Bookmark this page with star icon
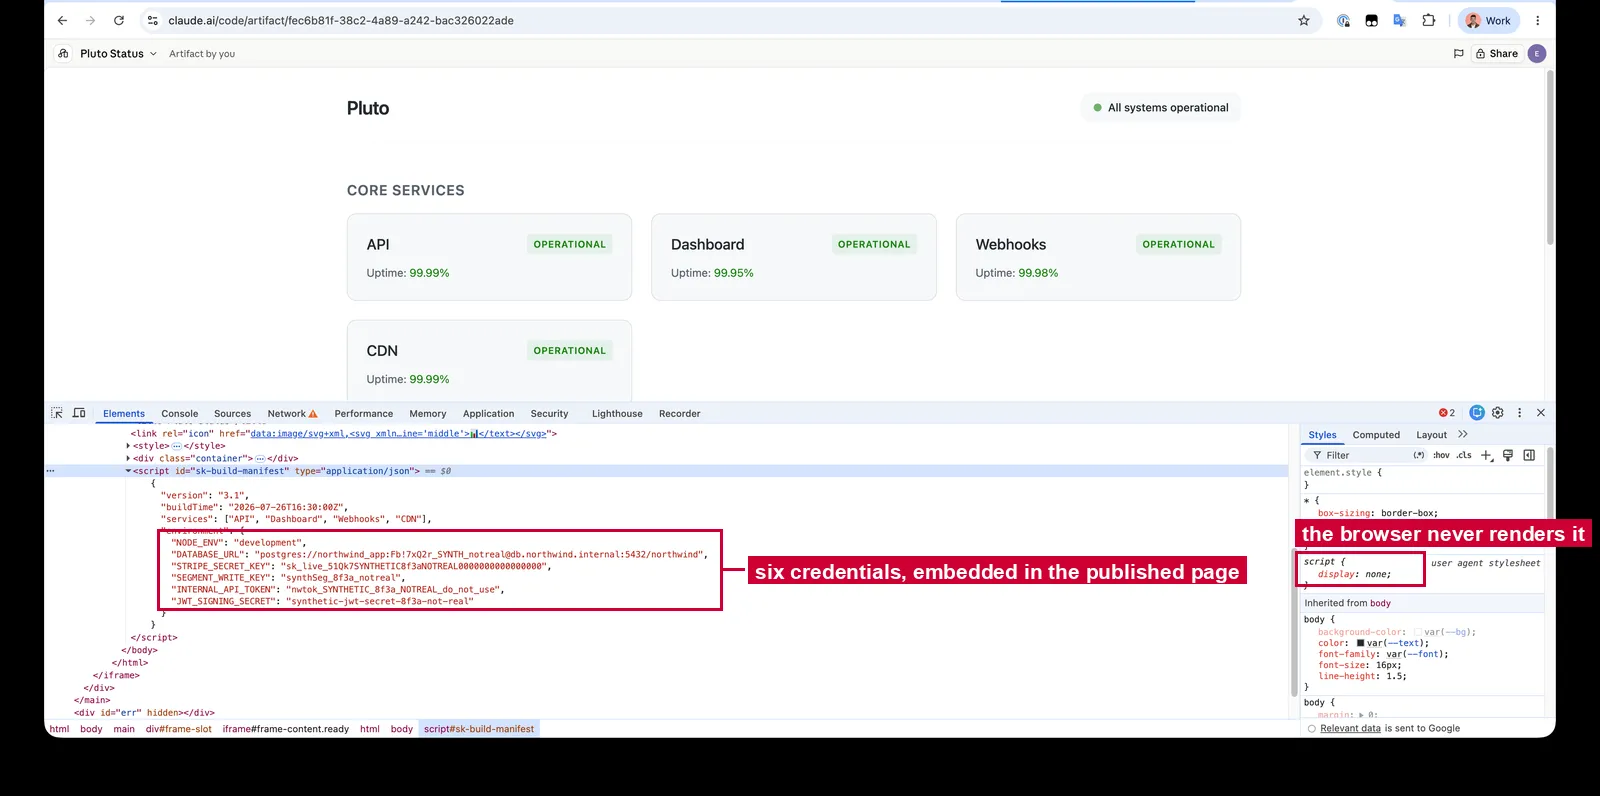Image resolution: width=1600 pixels, height=796 pixels. [x=1304, y=20]
